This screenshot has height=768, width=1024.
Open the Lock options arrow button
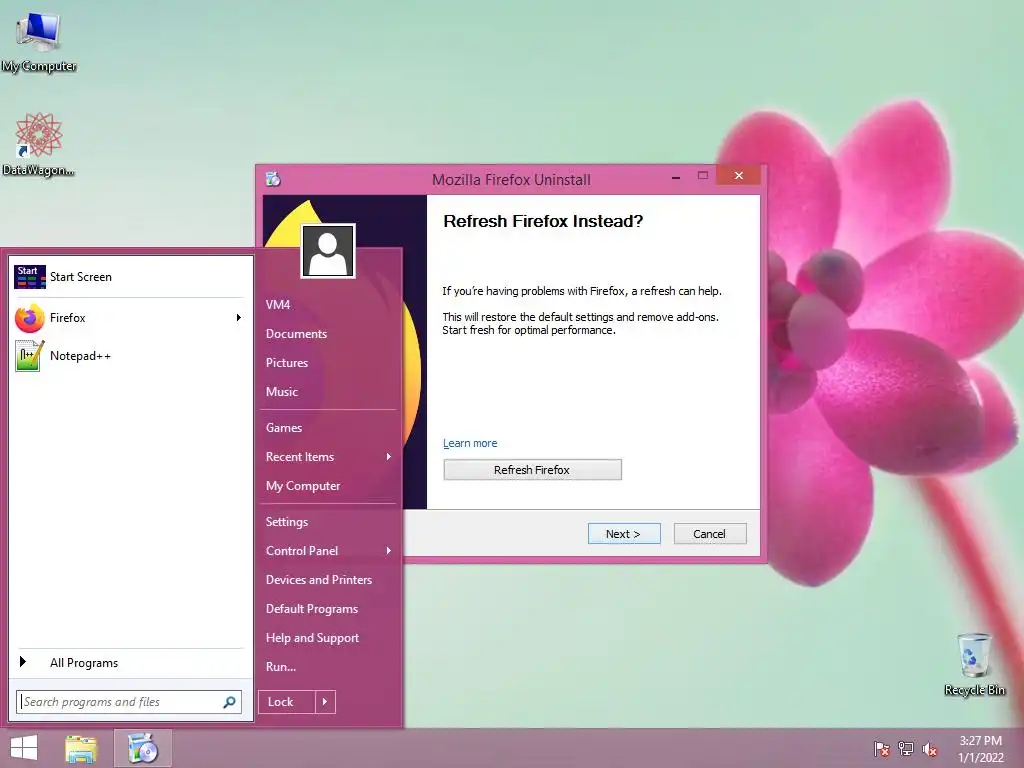coord(325,702)
